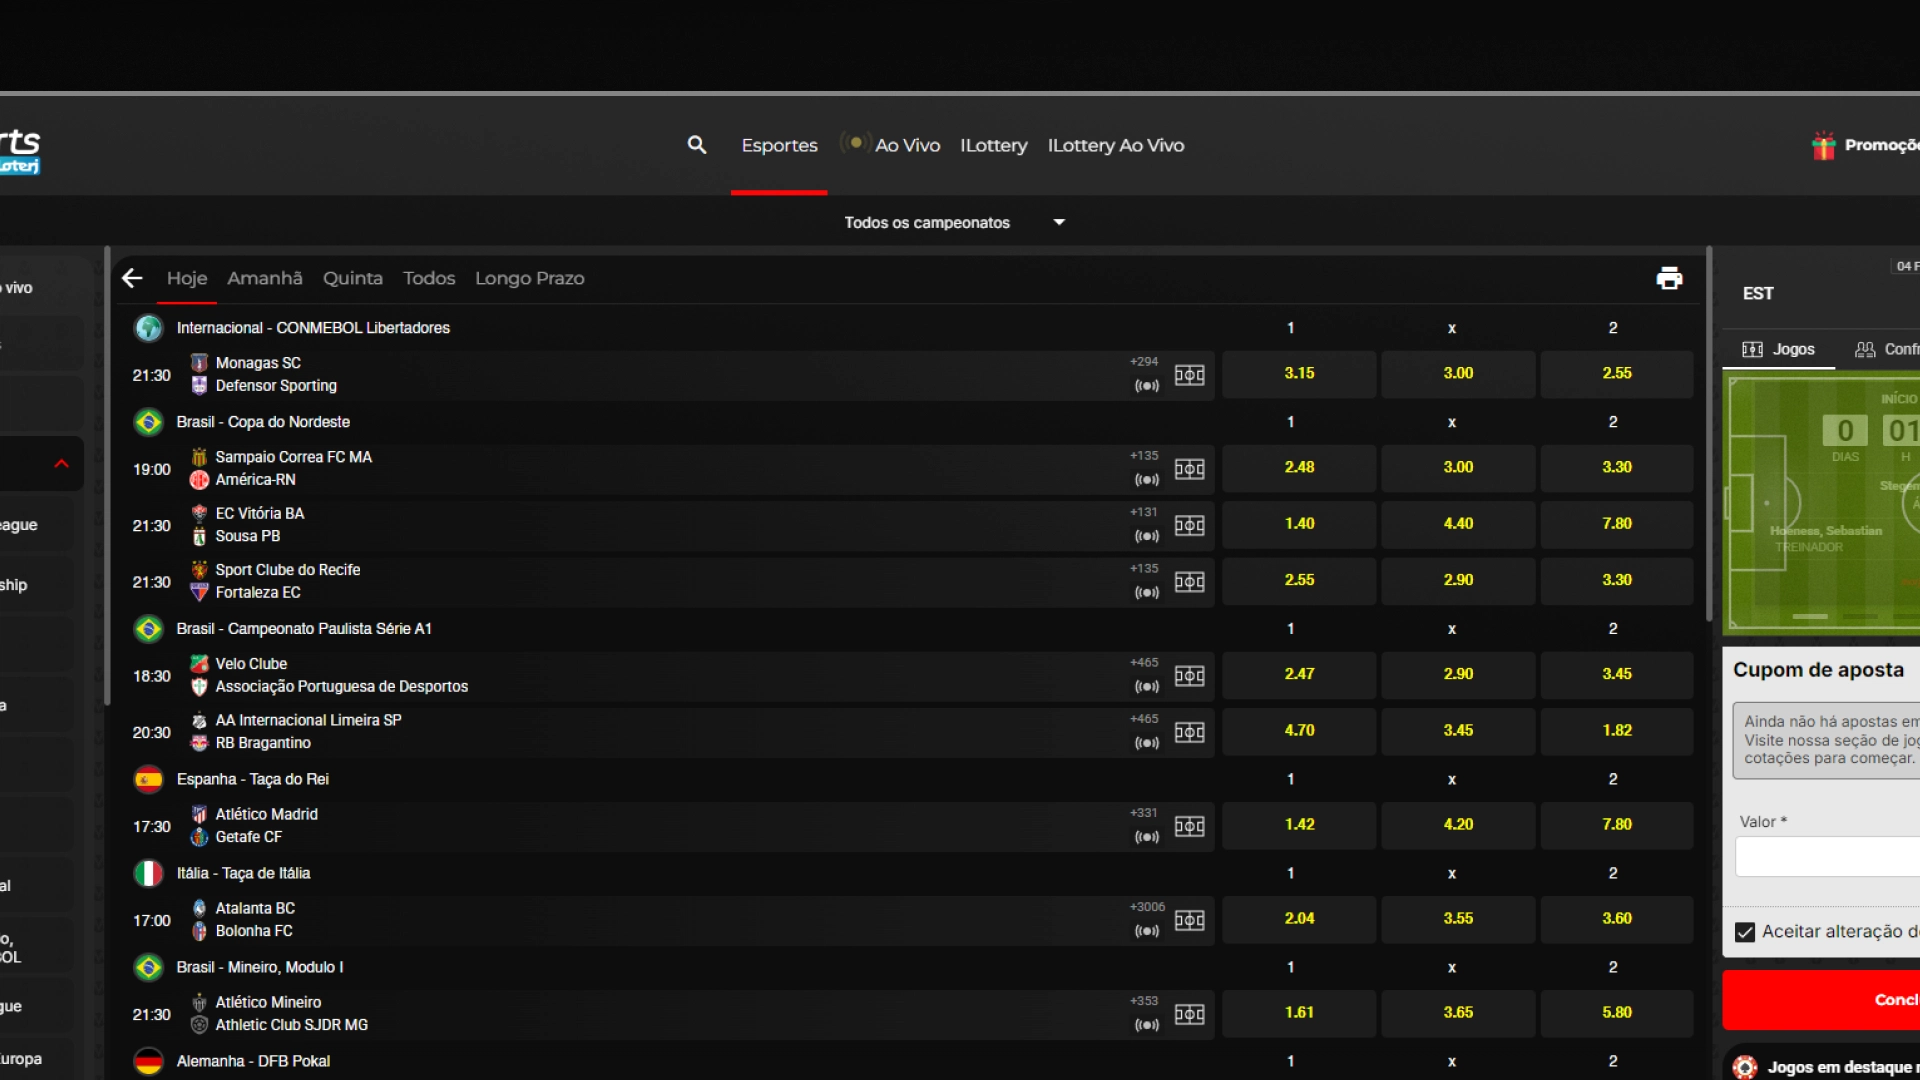This screenshot has height=1080, width=1920.
Task: Bet on draw 4.40 for Vitória vs Sousa
Action: pos(1458,524)
